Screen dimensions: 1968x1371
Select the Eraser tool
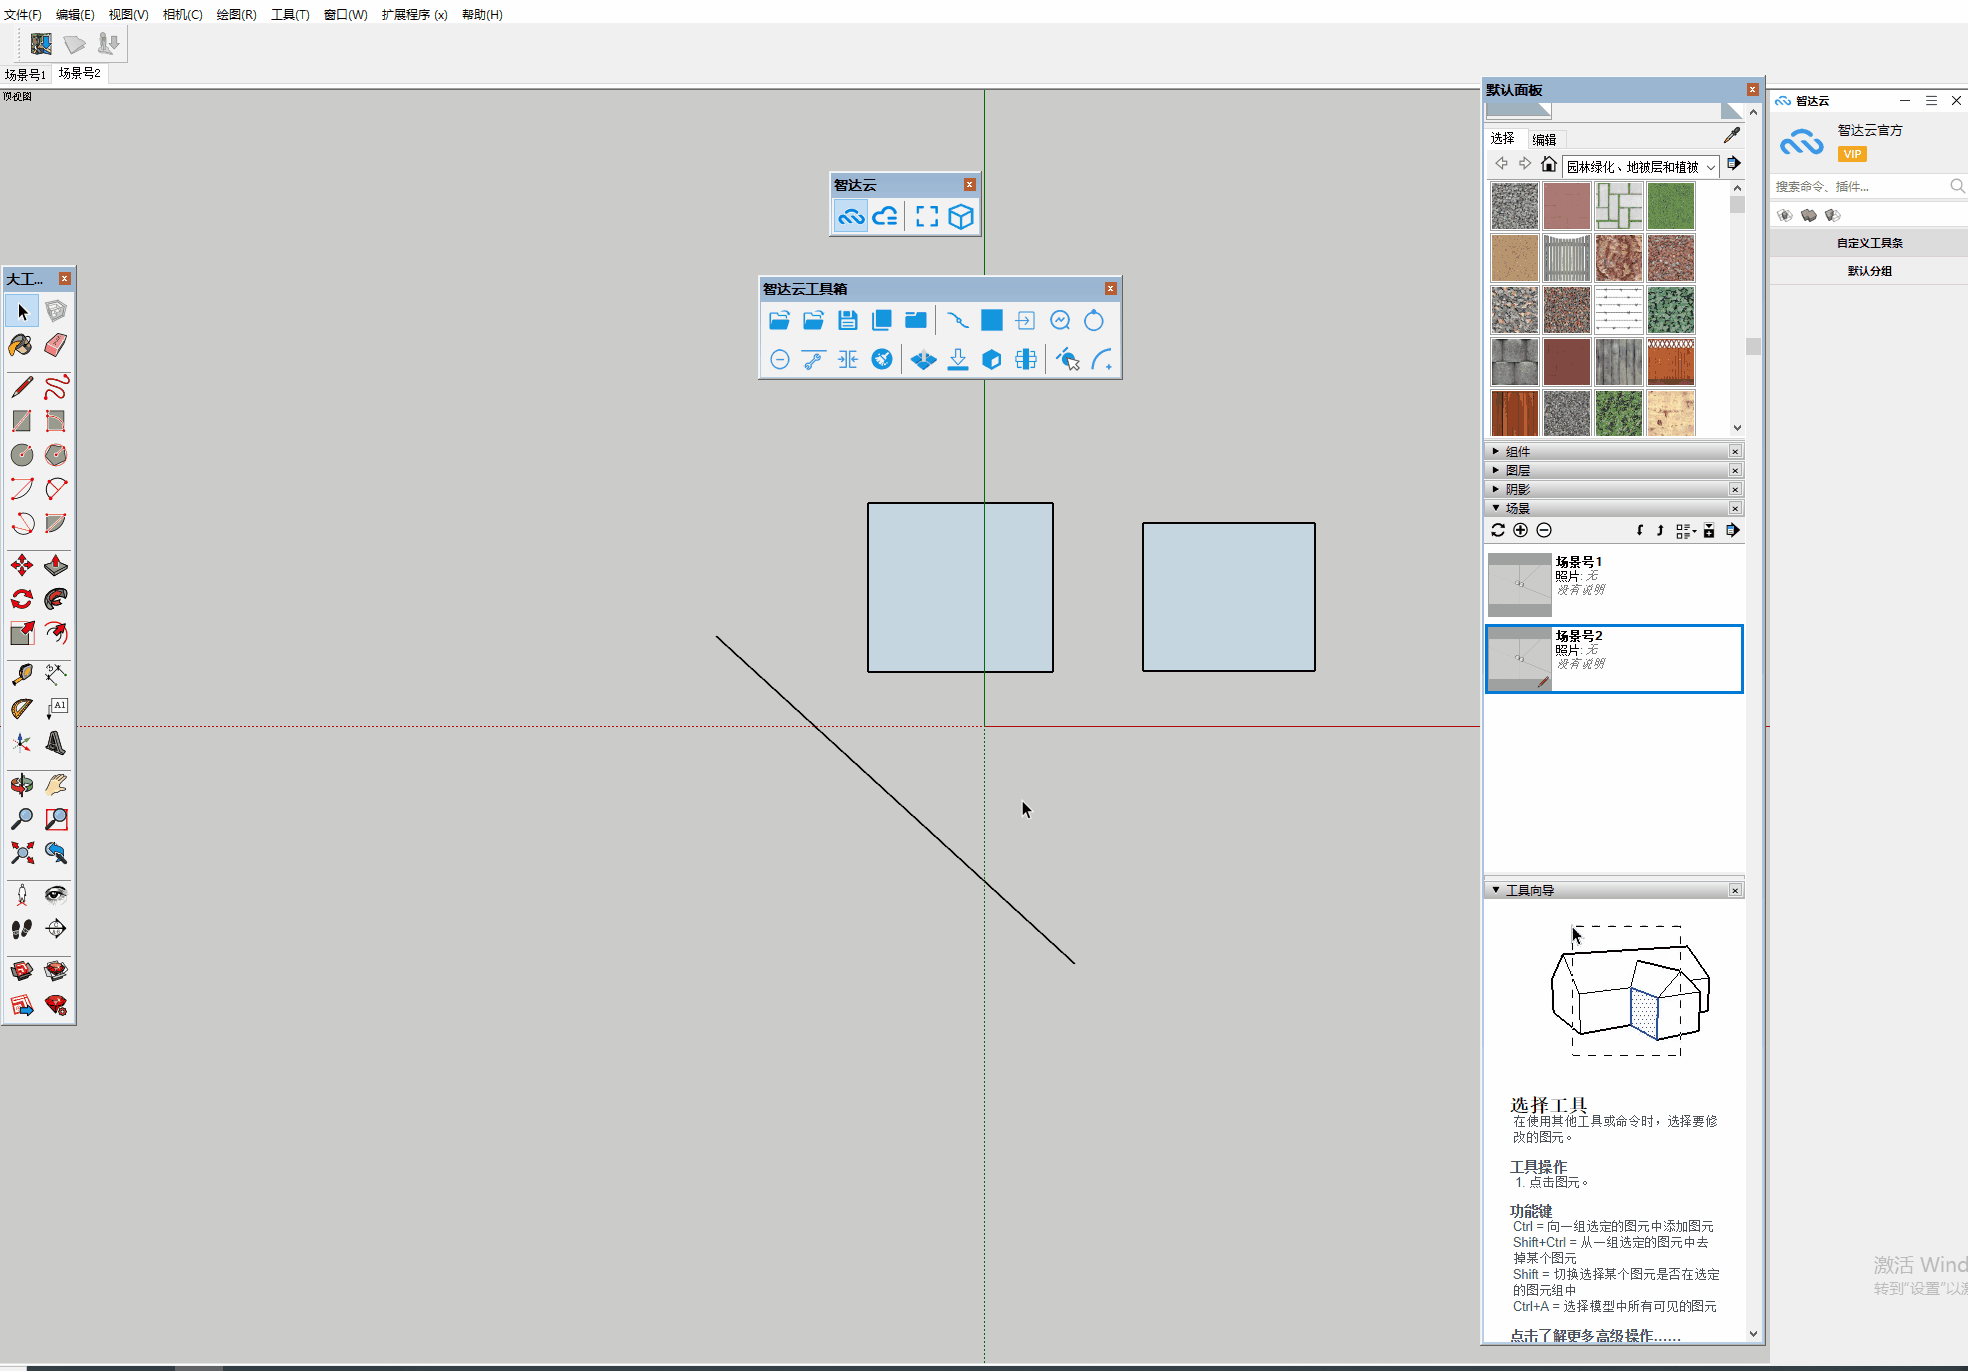(x=56, y=345)
